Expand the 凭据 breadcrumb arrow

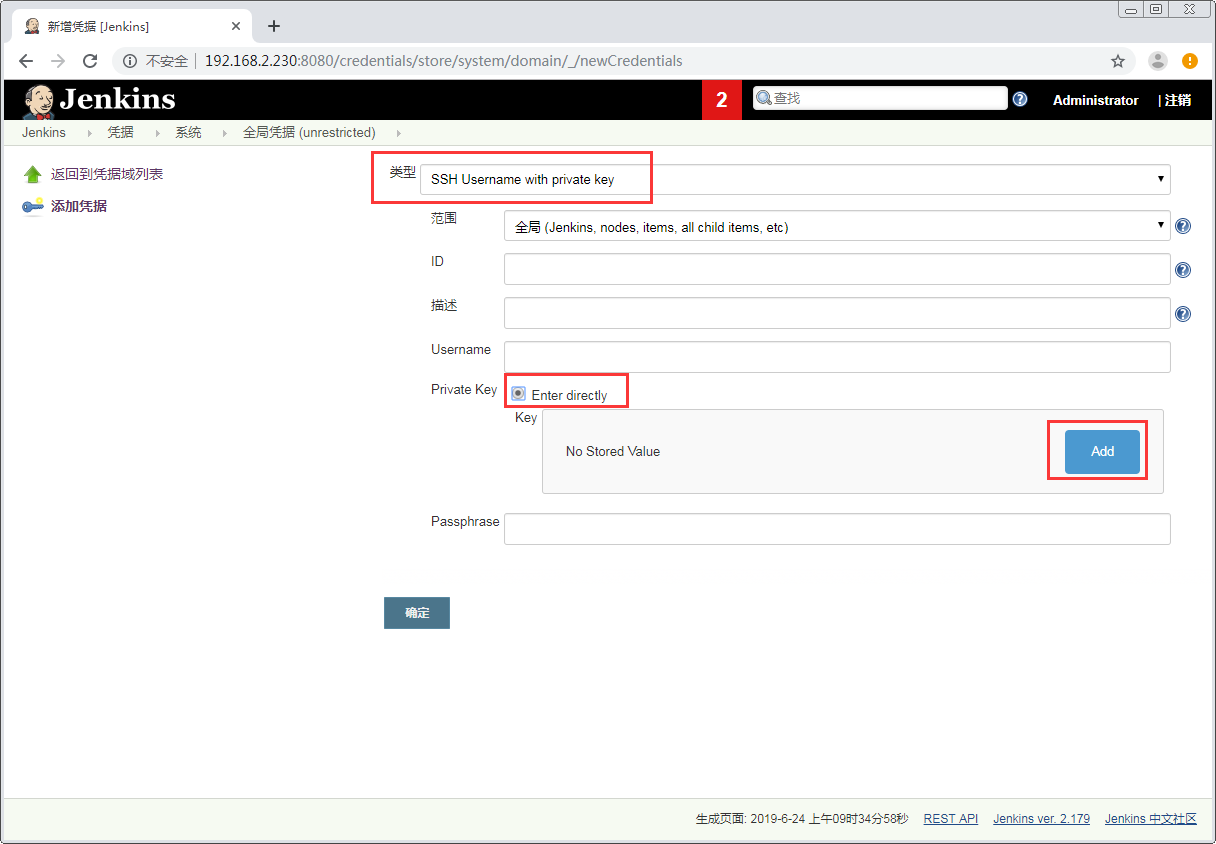tap(157, 133)
